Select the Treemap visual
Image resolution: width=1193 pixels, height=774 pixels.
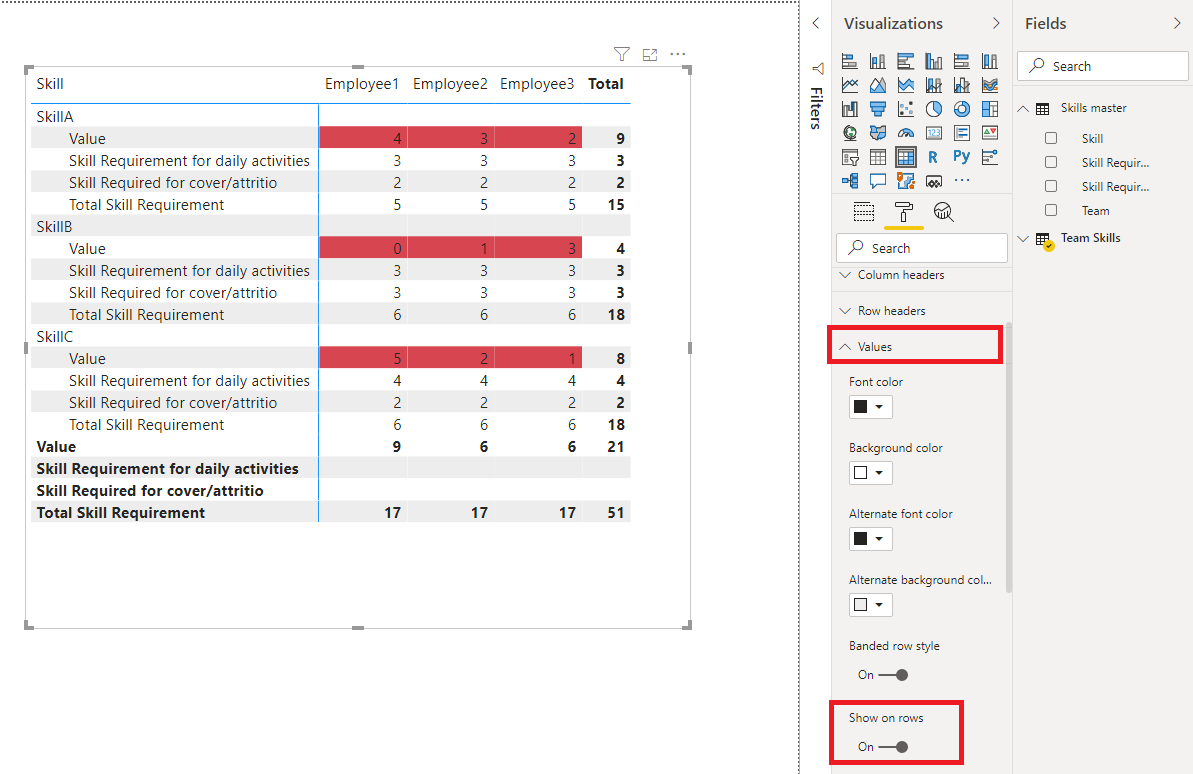click(990, 109)
